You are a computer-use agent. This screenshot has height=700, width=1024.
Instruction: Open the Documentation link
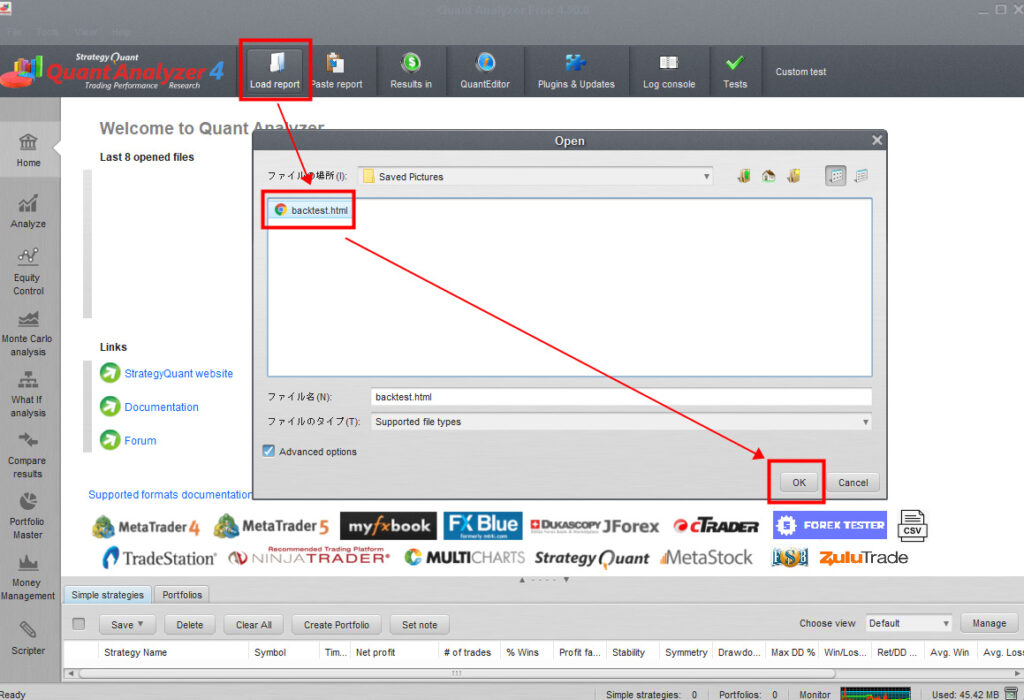pos(161,407)
